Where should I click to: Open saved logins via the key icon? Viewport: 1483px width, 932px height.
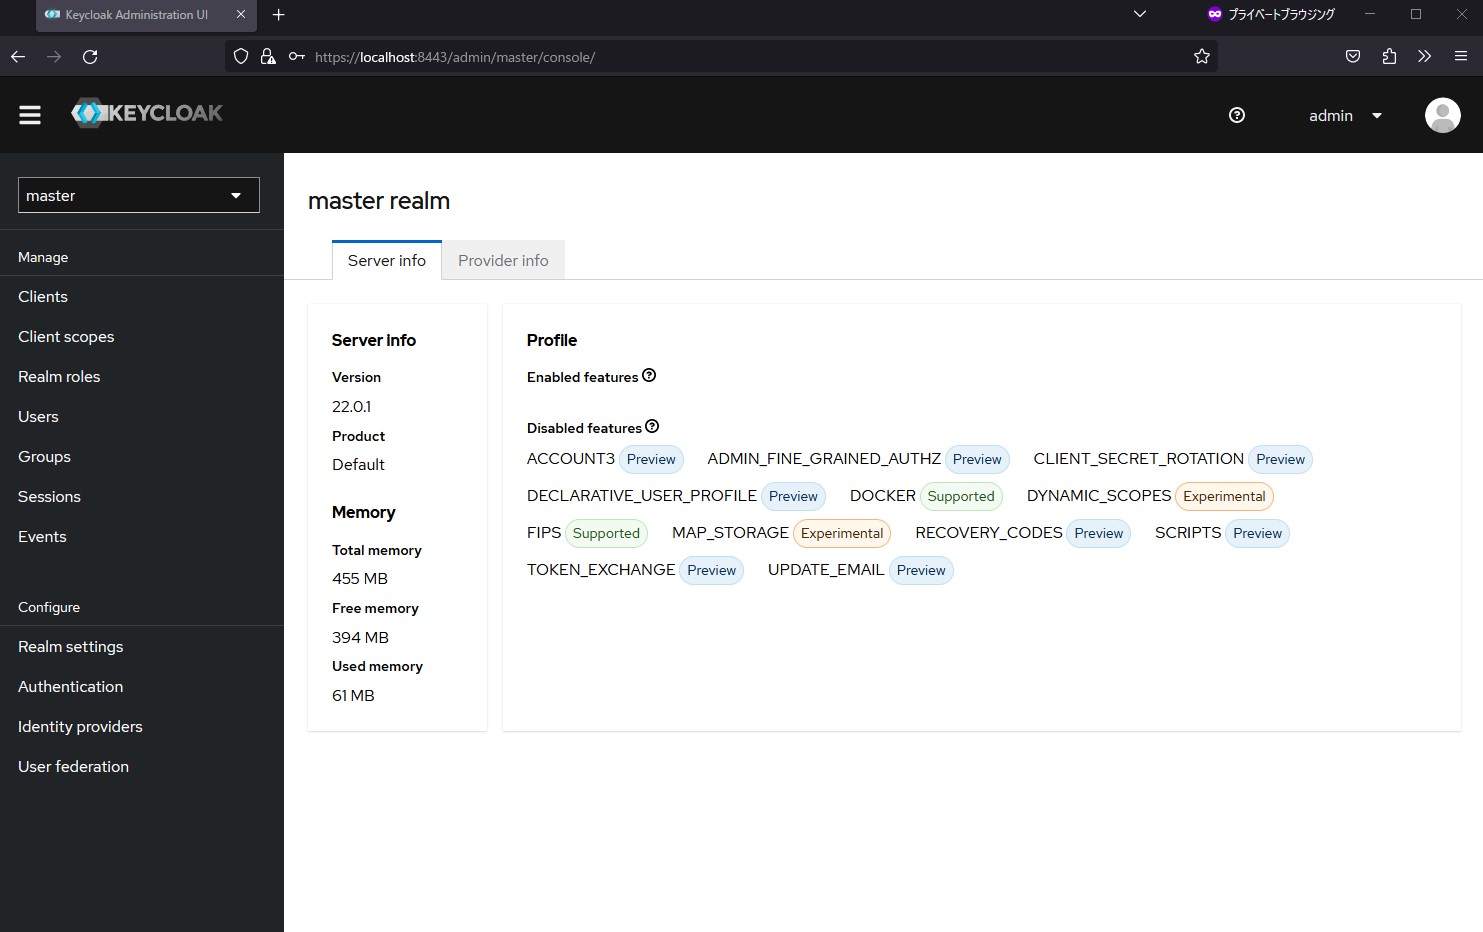point(296,57)
